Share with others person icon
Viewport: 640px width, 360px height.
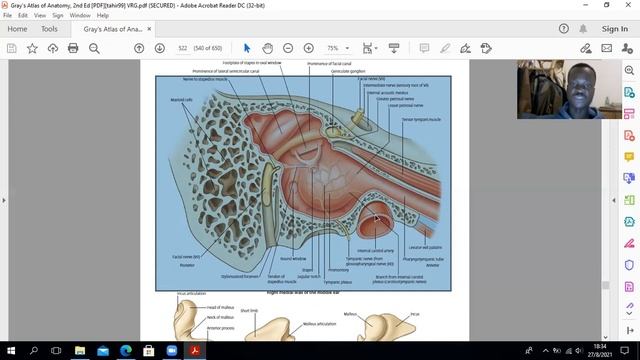627,48
